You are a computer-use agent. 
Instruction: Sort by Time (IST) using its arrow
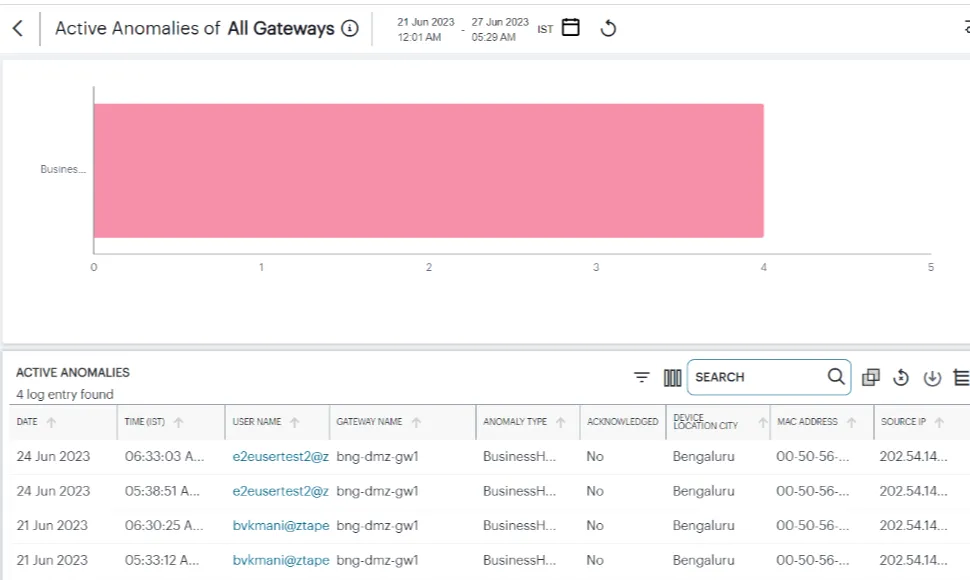pyautogui.click(x=178, y=422)
